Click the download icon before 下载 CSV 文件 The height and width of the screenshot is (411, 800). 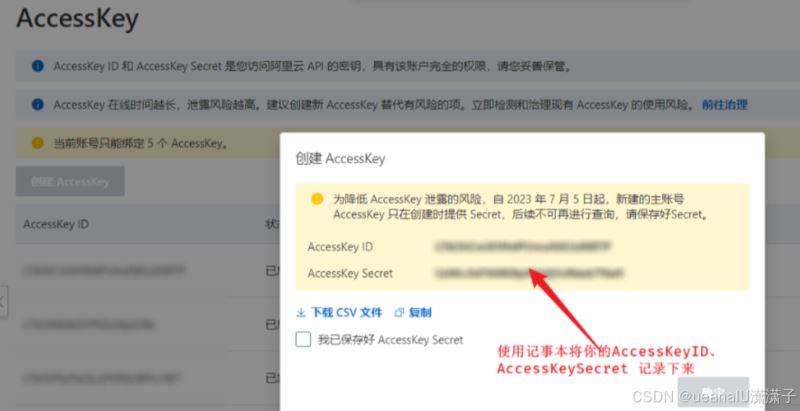tap(301, 313)
